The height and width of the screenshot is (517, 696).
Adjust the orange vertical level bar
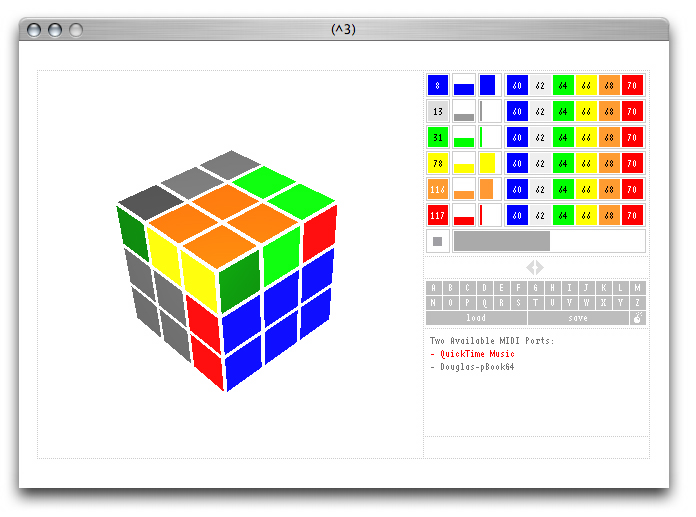coord(464,189)
